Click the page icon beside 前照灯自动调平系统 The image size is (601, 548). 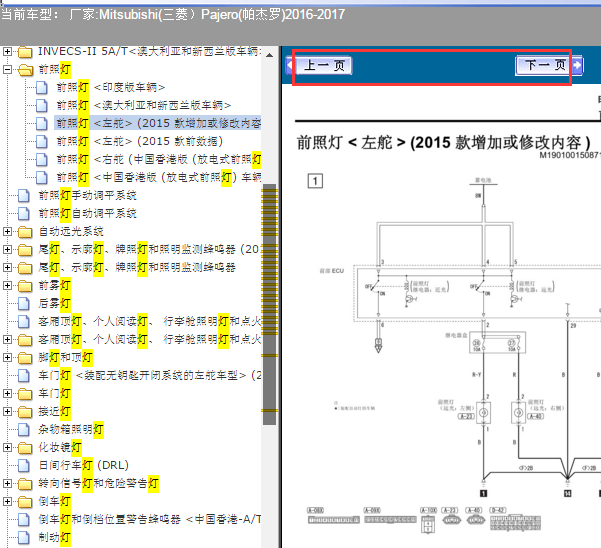pos(24,213)
